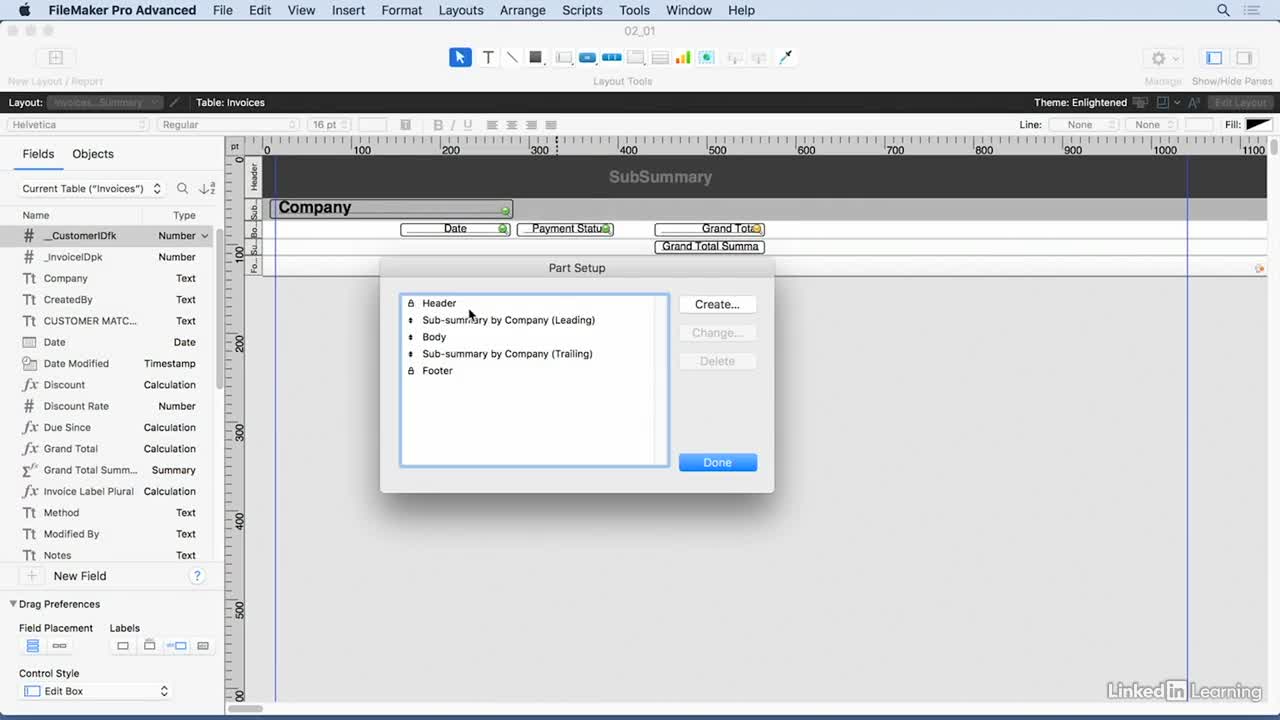
Task: Toggle Underline text formatting
Action: pos(467,125)
